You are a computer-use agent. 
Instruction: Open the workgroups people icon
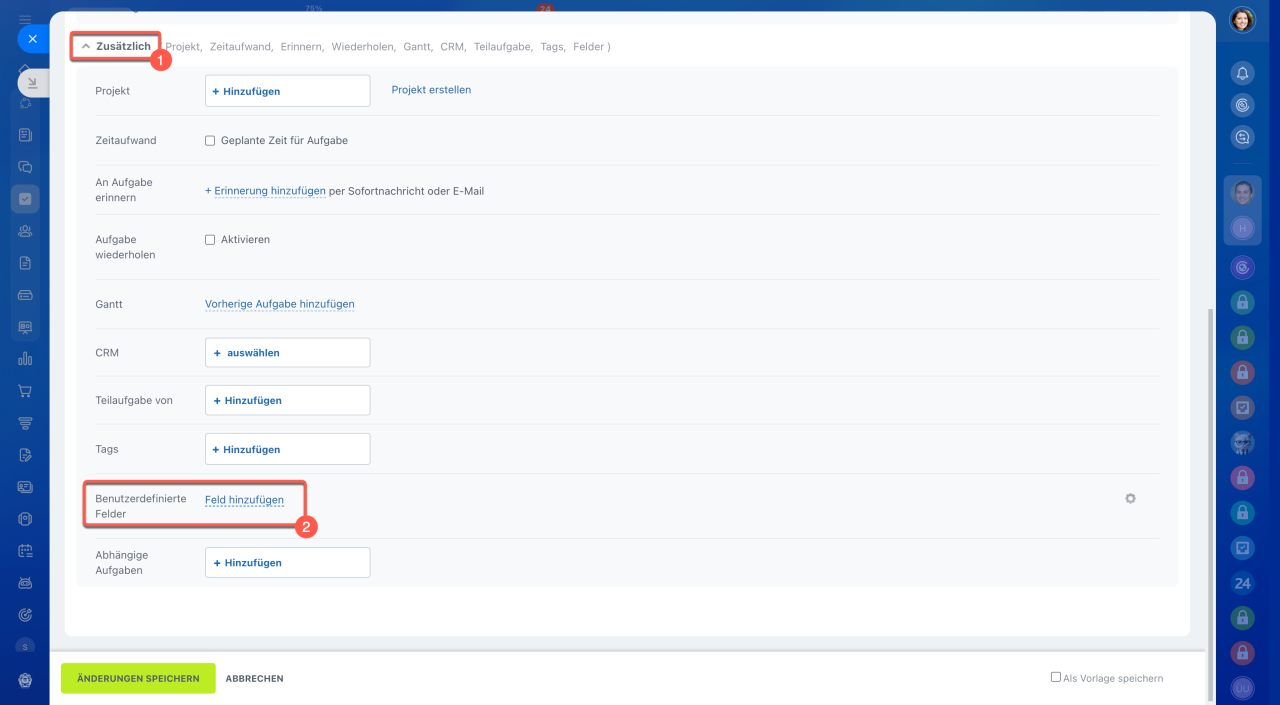(x=25, y=231)
